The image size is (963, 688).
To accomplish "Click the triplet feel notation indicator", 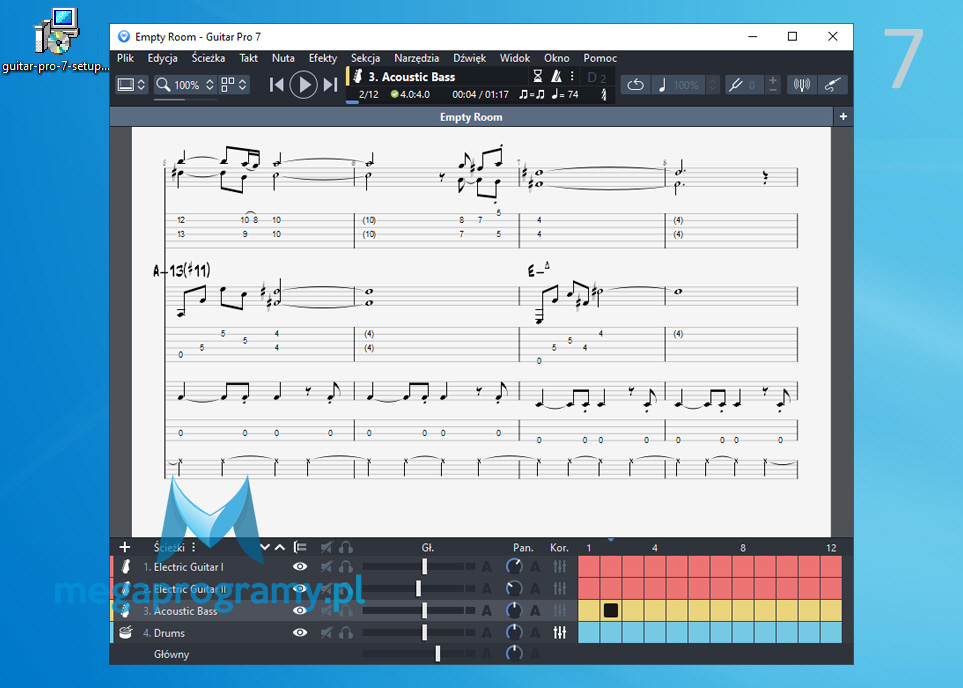I will click(x=531, y=95).
